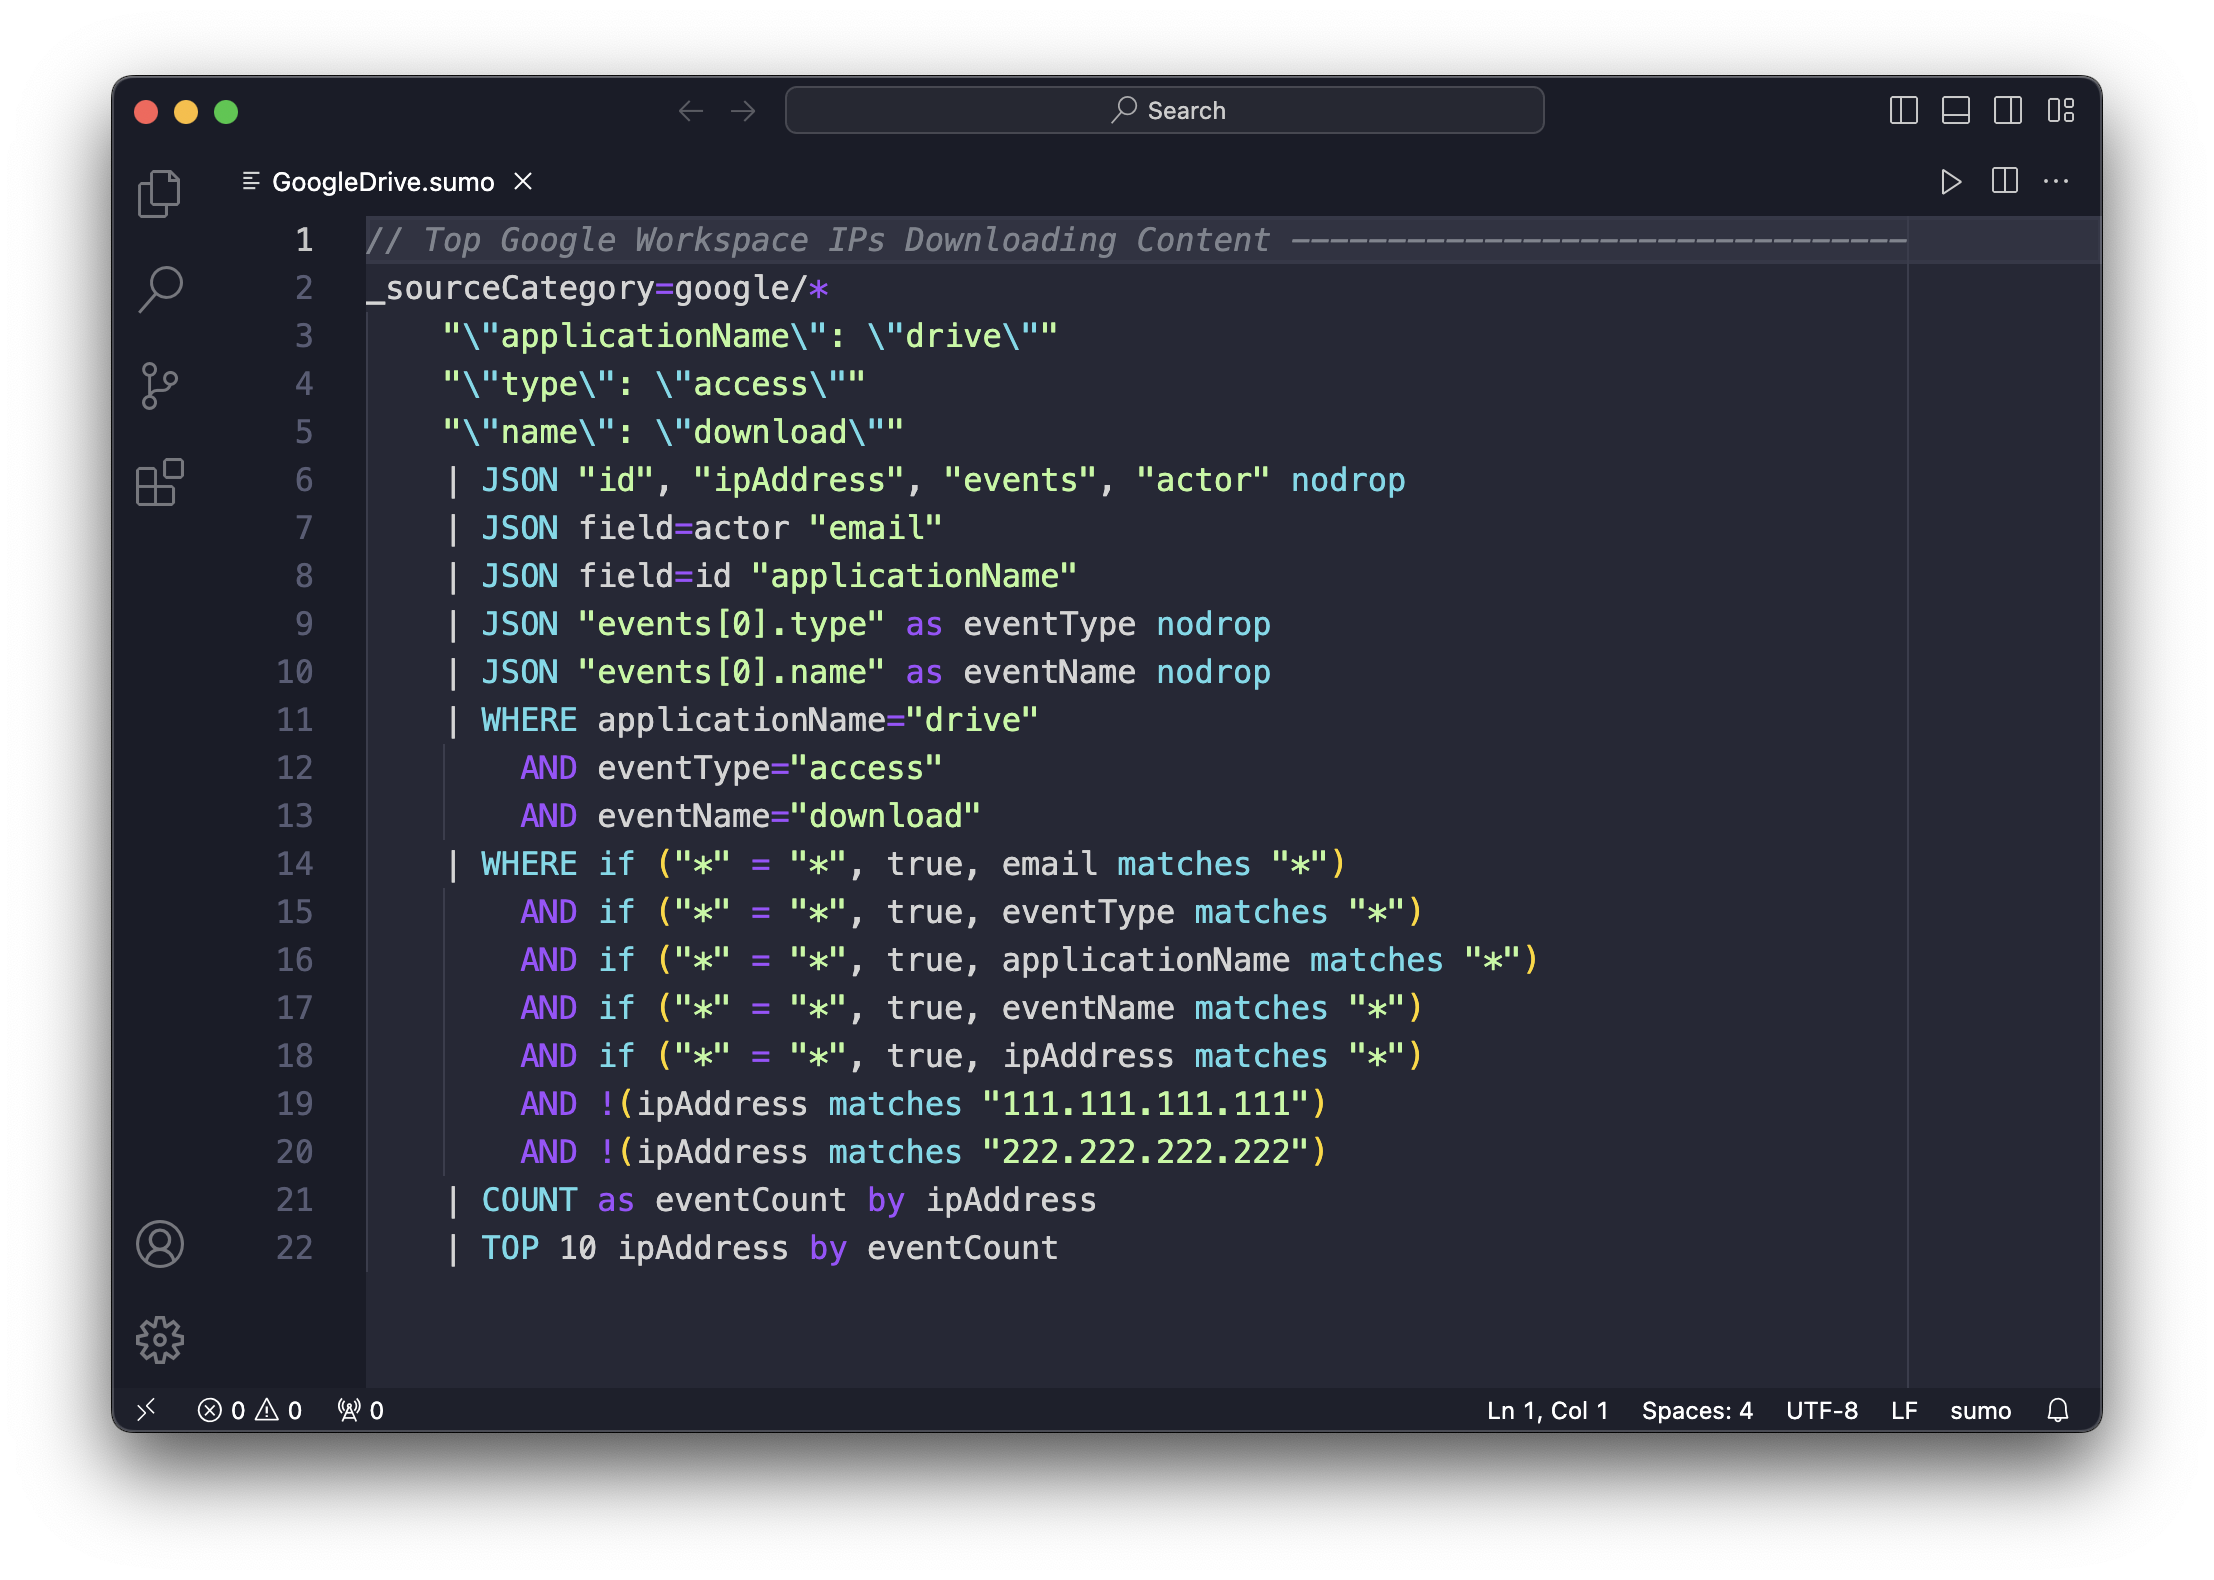The width and height of the screenshot is (2214, 1580).
Task: Click line number 1 in the gutter
Action: [303, 240]
